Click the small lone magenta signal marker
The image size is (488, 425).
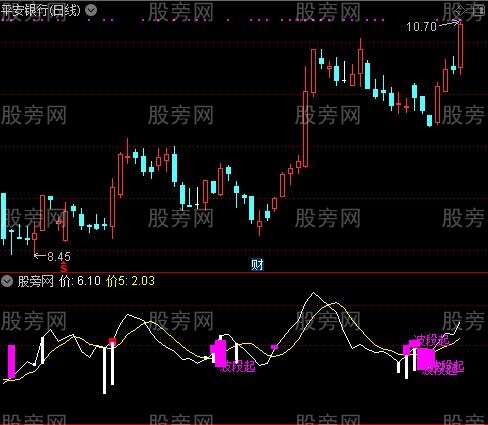274,347
